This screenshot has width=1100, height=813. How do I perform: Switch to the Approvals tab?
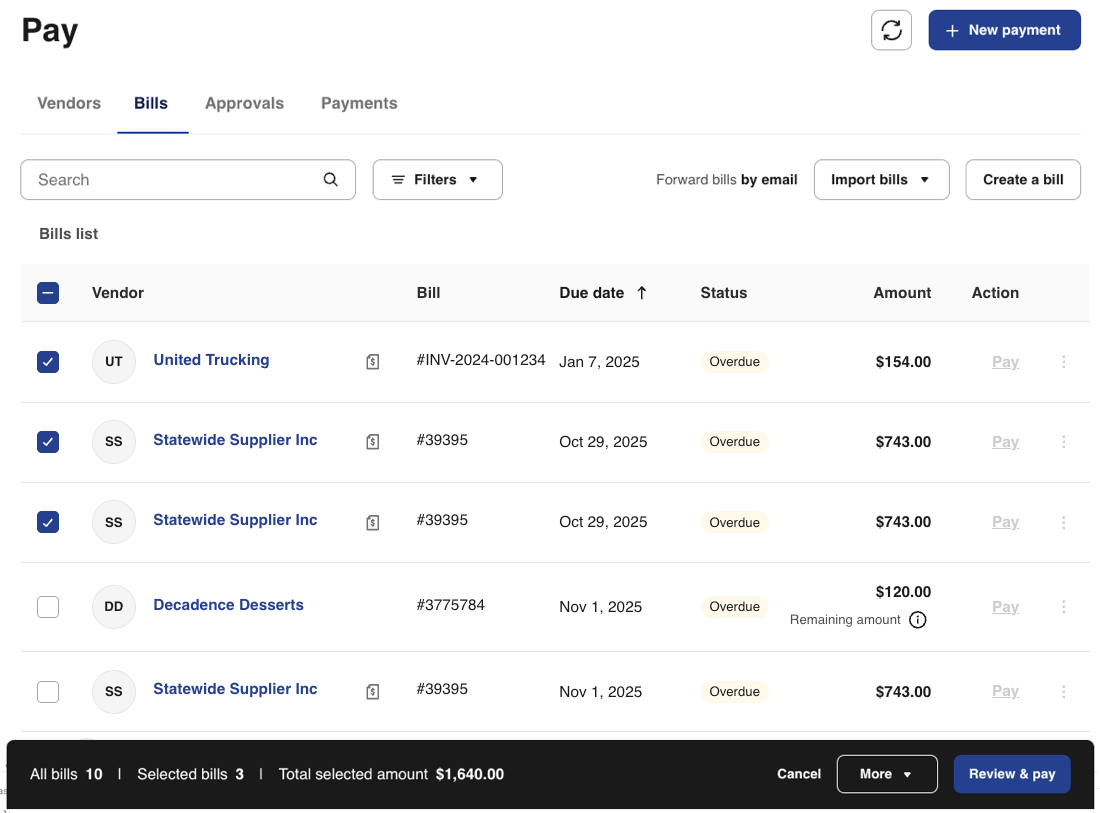[244, 103]
